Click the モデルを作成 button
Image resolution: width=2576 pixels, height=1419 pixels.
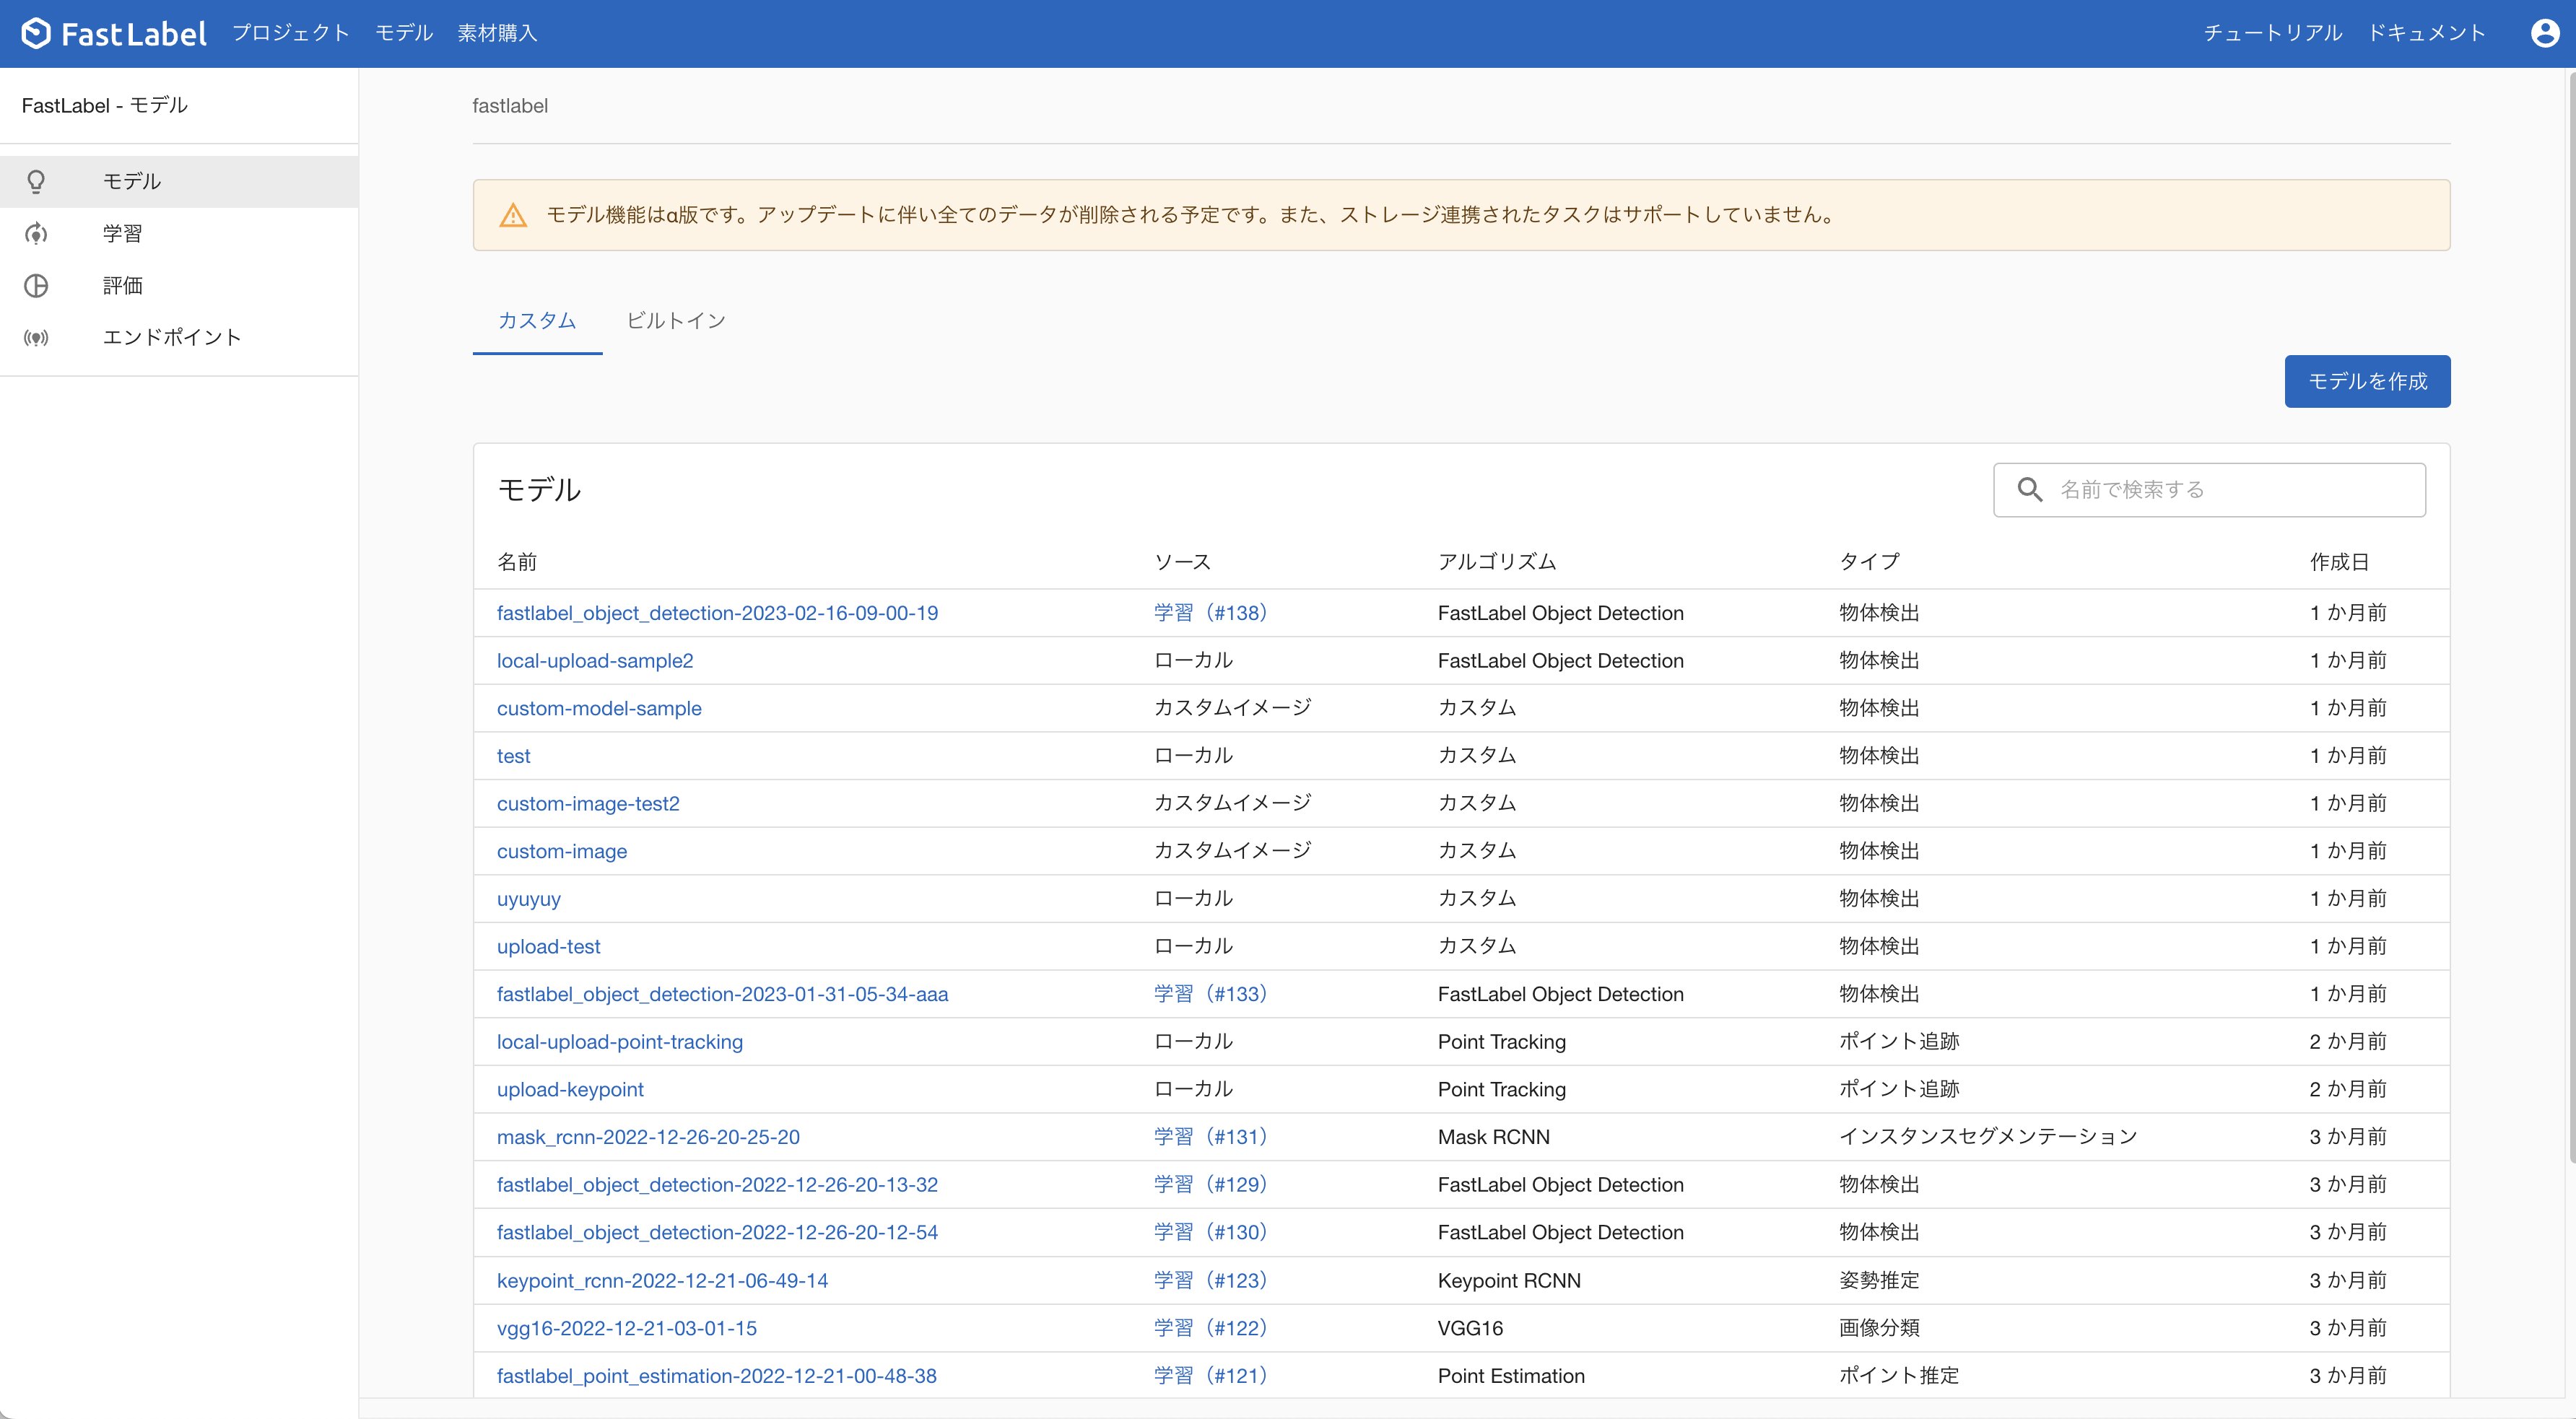[2367, 381]
